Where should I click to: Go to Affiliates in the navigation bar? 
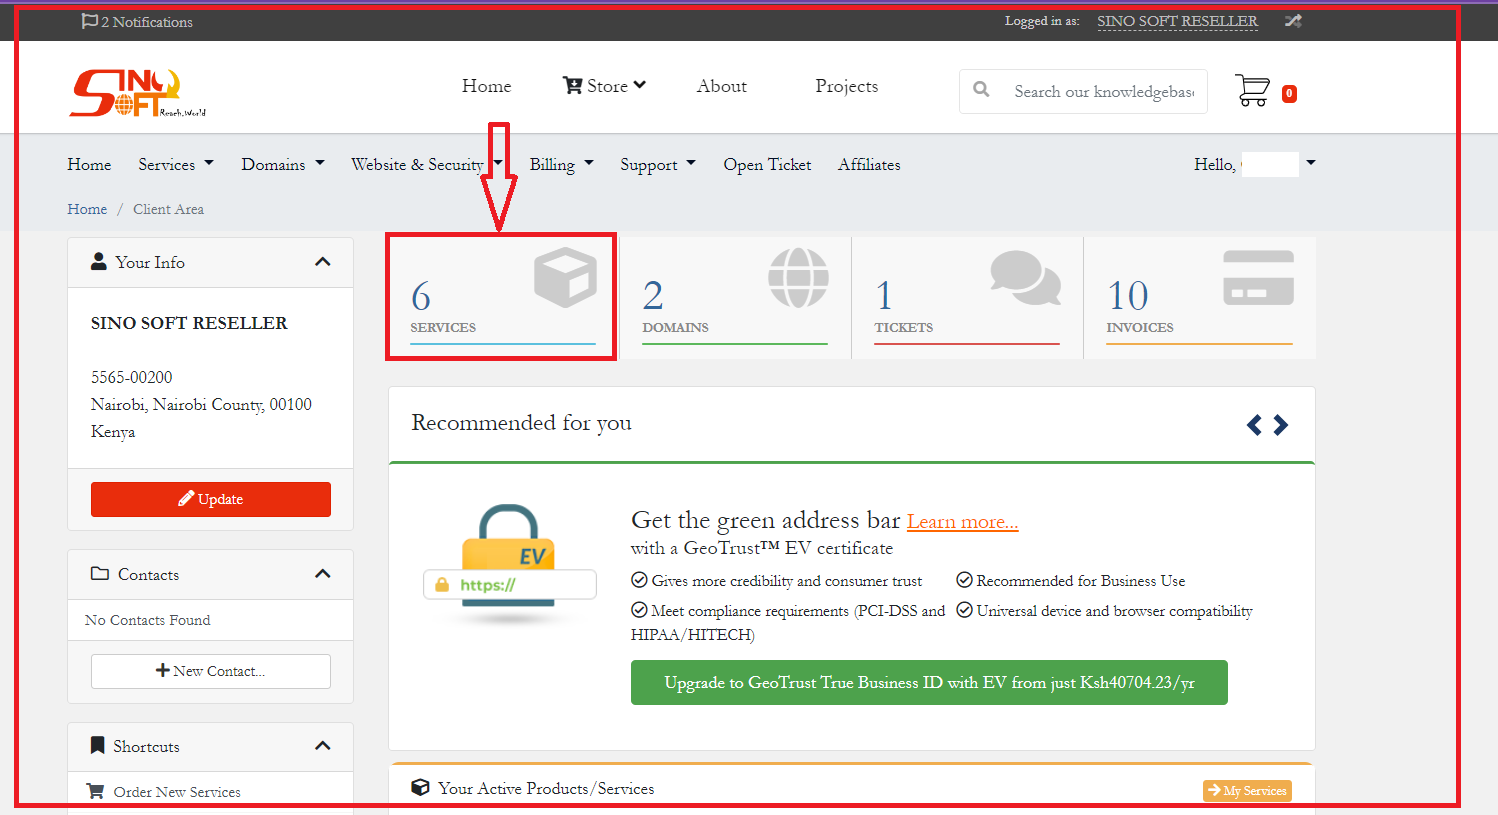(869, 164)
